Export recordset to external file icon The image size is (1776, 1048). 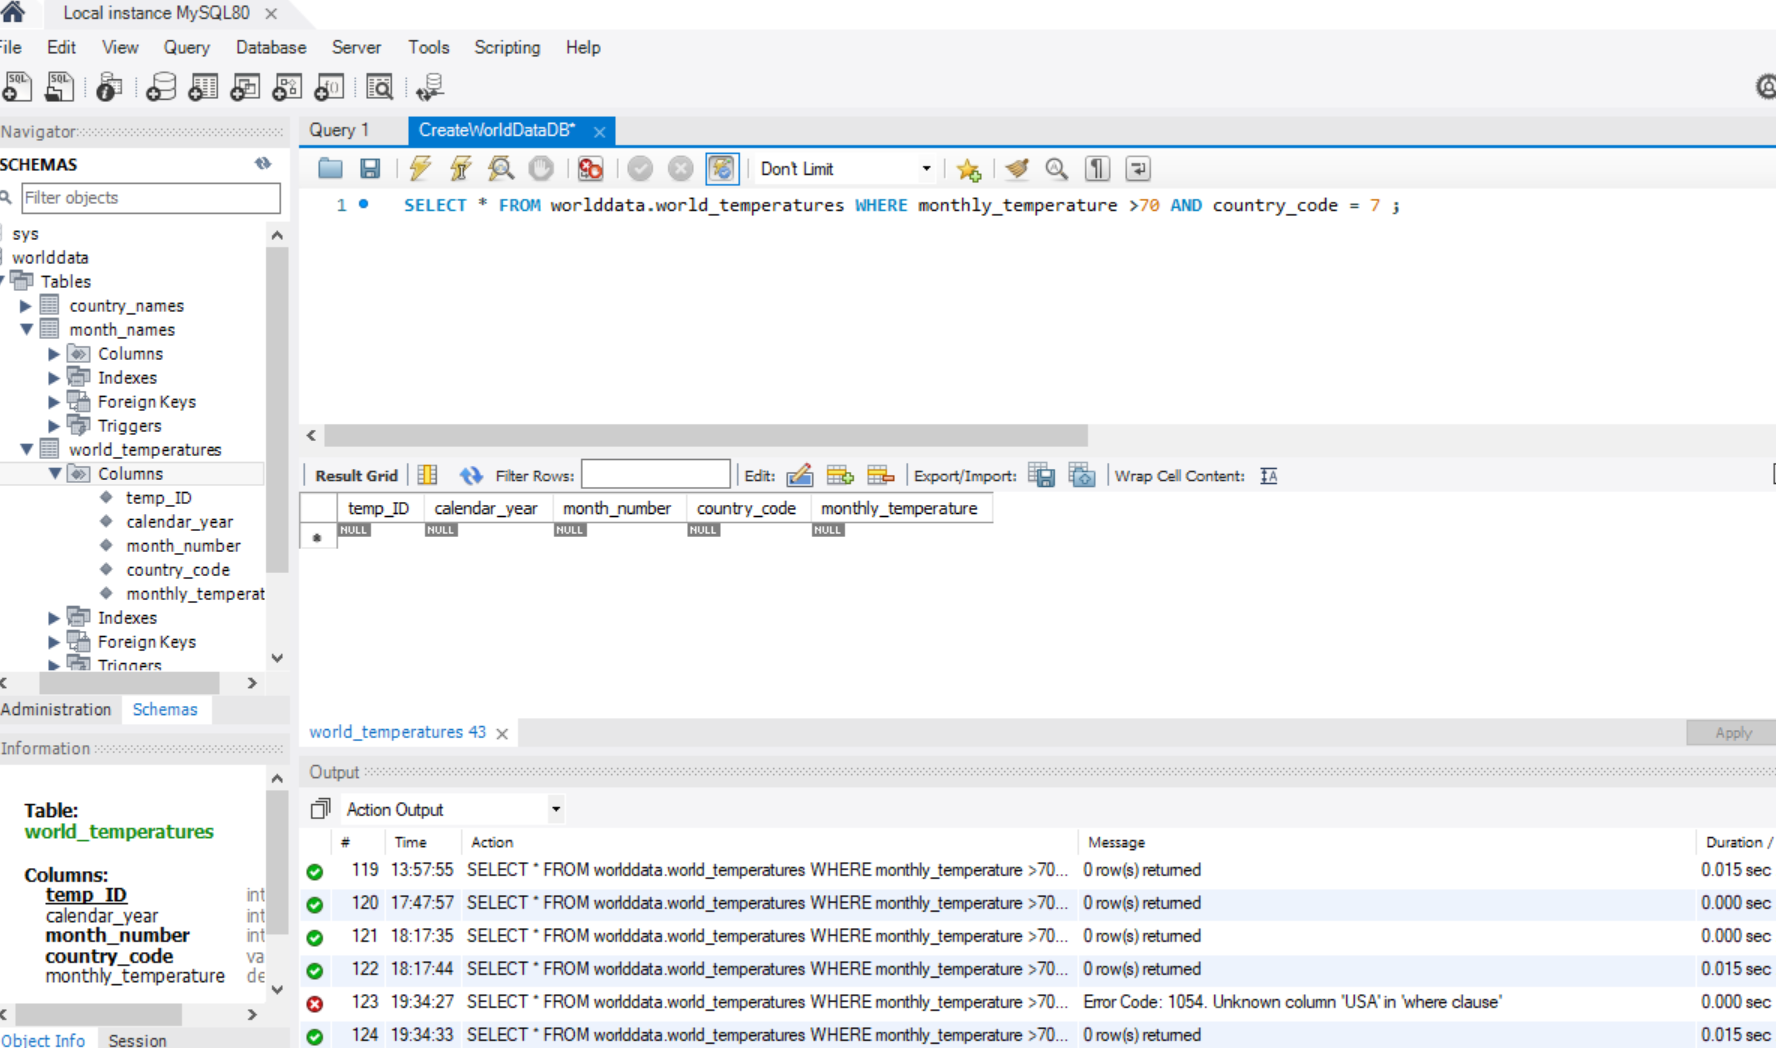[1041, 475]
